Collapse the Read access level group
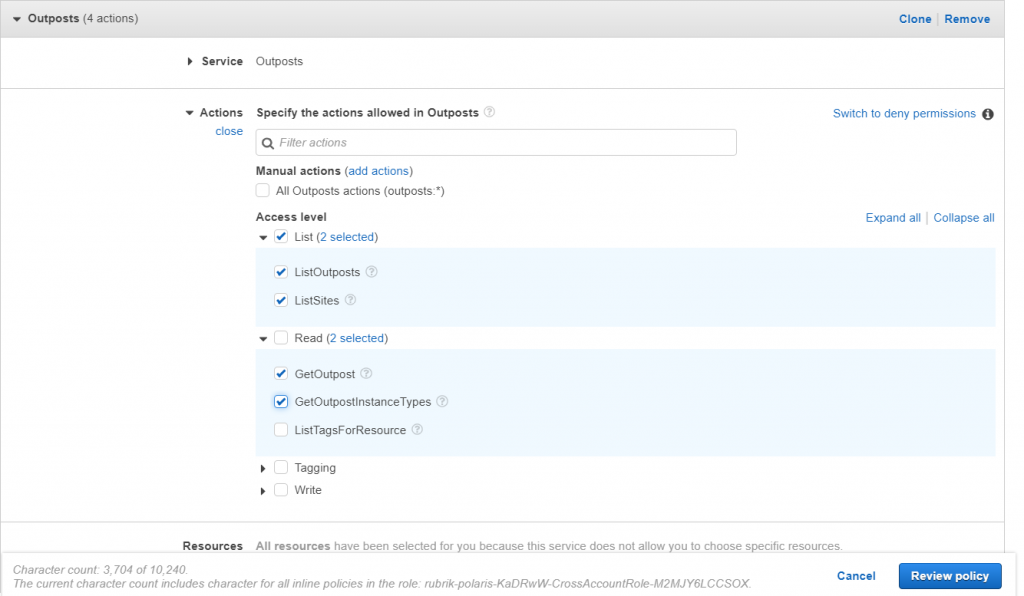This screenshot has width=1024, height=596. (x=263, y=339)
